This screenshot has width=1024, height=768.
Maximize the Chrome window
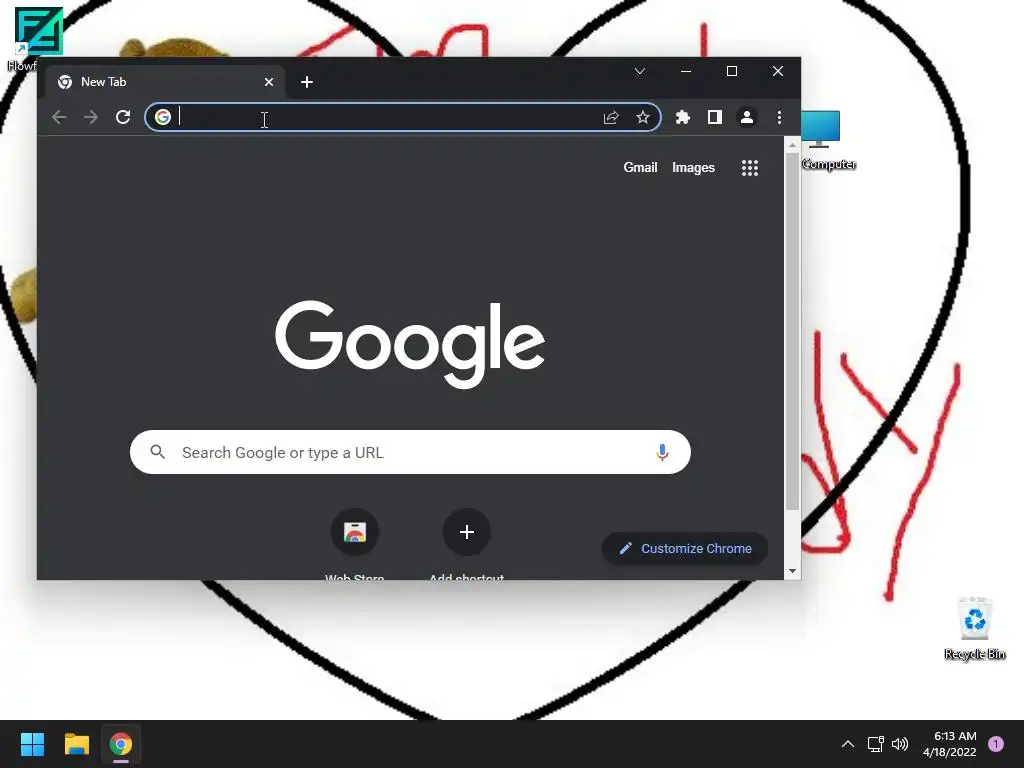(732, 71)
